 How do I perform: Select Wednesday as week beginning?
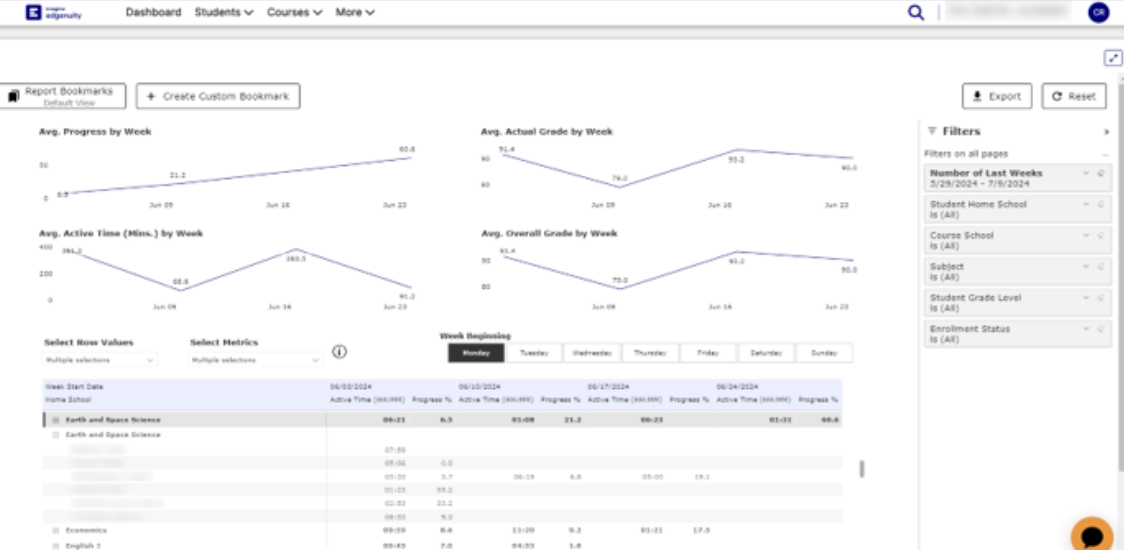pyautogui.click(x=592, y=353)
